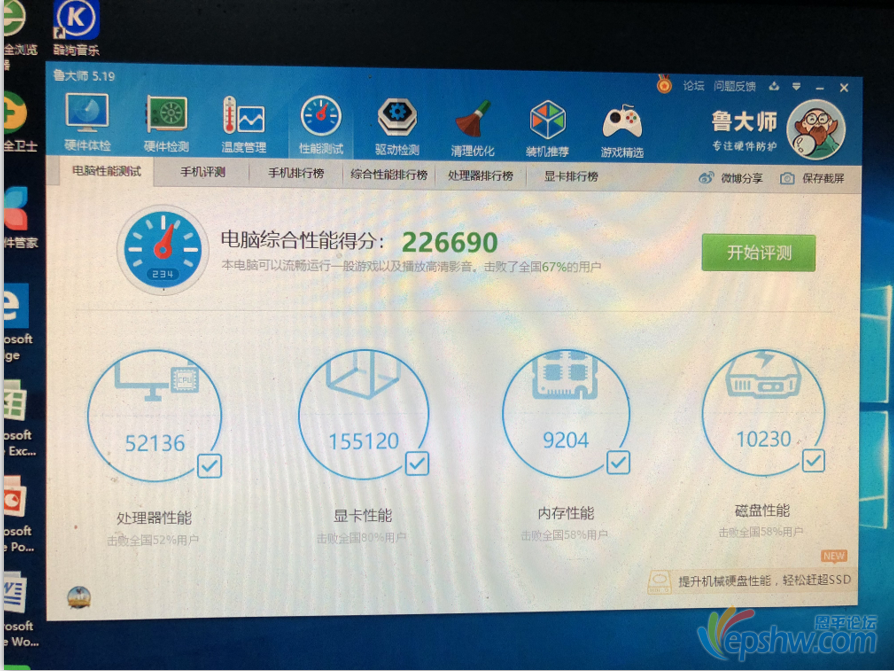Click the hard disk icon beside 提升机械硬盘性能
The height and width of the screenshot is (671, 894).
pyautogui.click(x=660, y=581)
